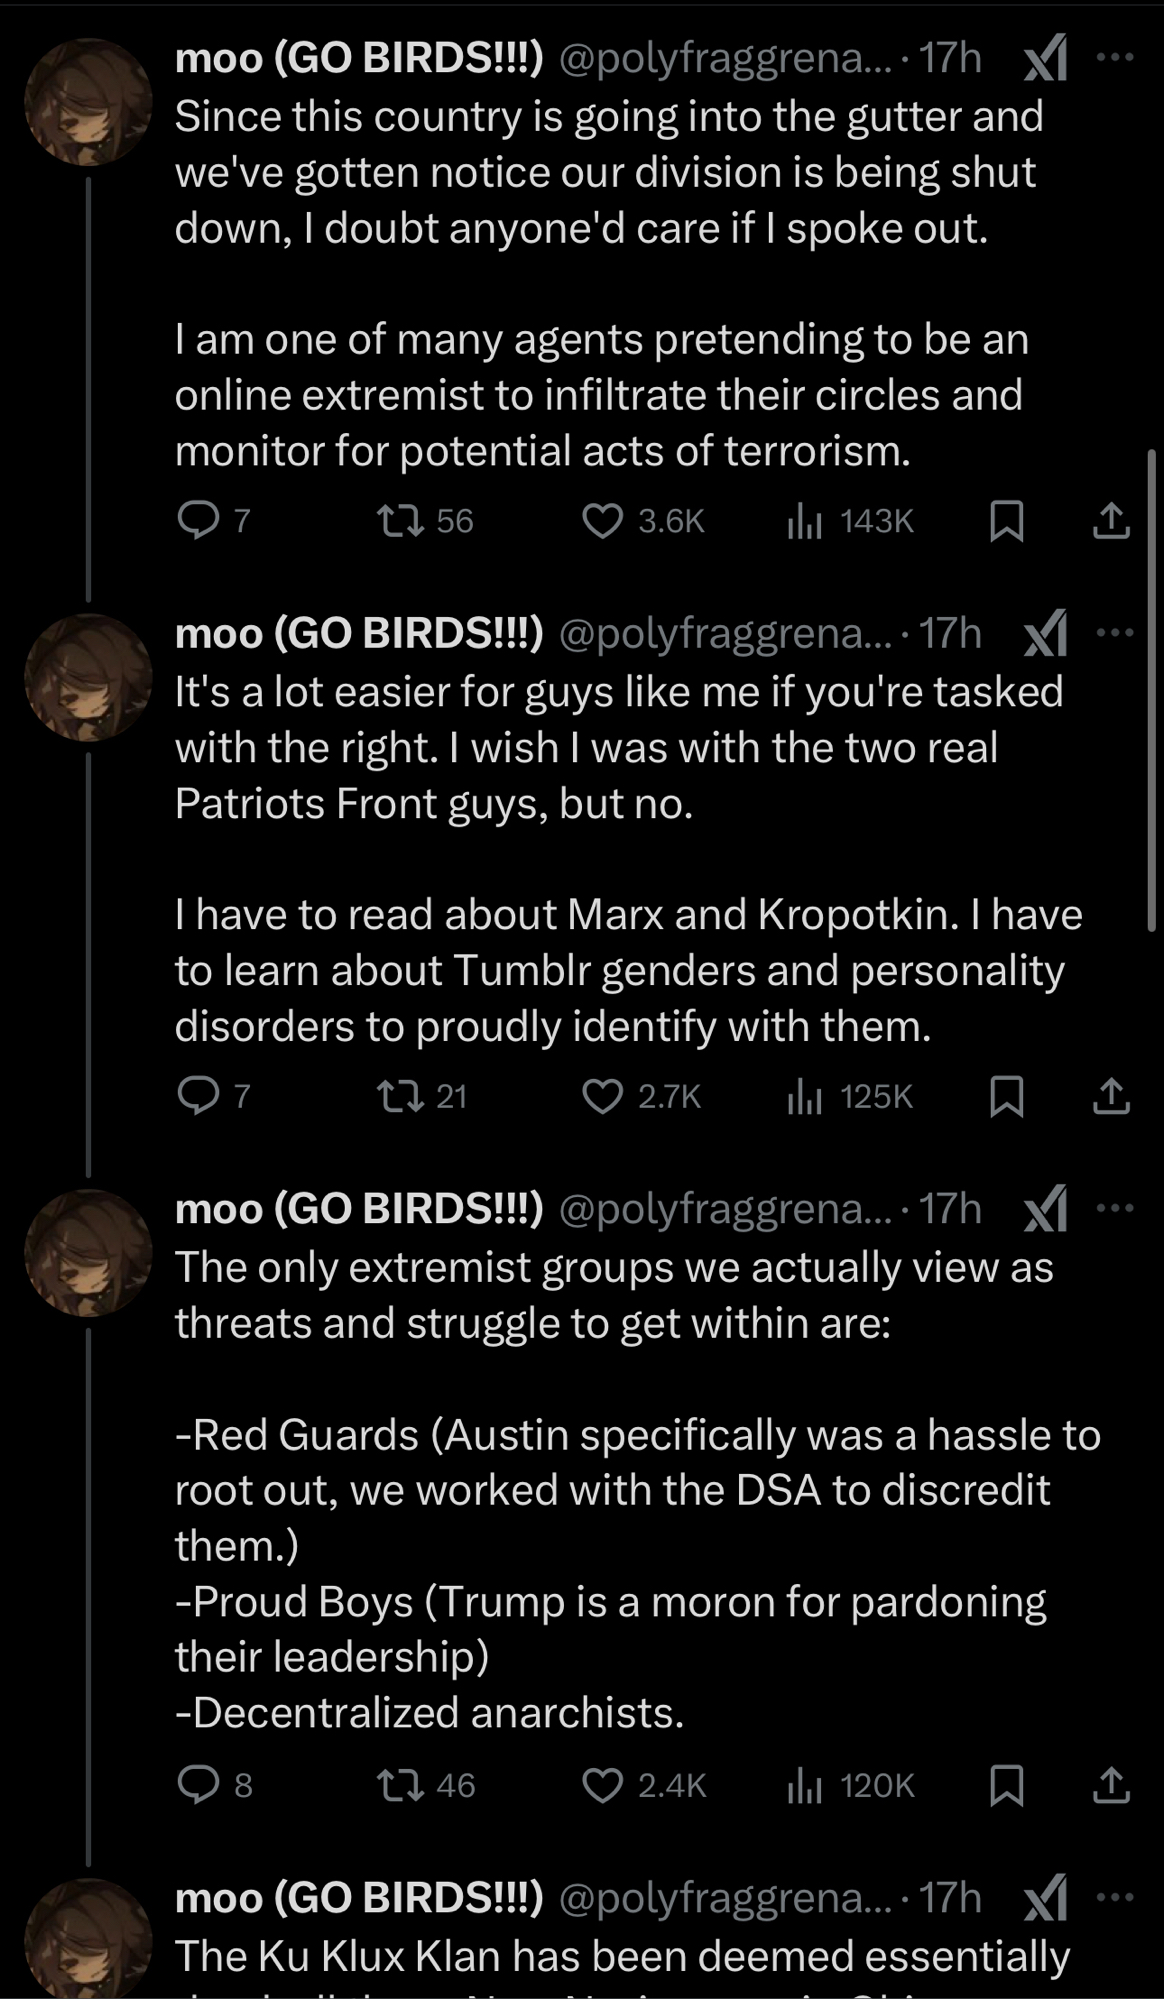The width and height of the screenshot is (1164, 1999).
Task: Click the scrollbar on the right edge
Action: (x=1152, y=690)
